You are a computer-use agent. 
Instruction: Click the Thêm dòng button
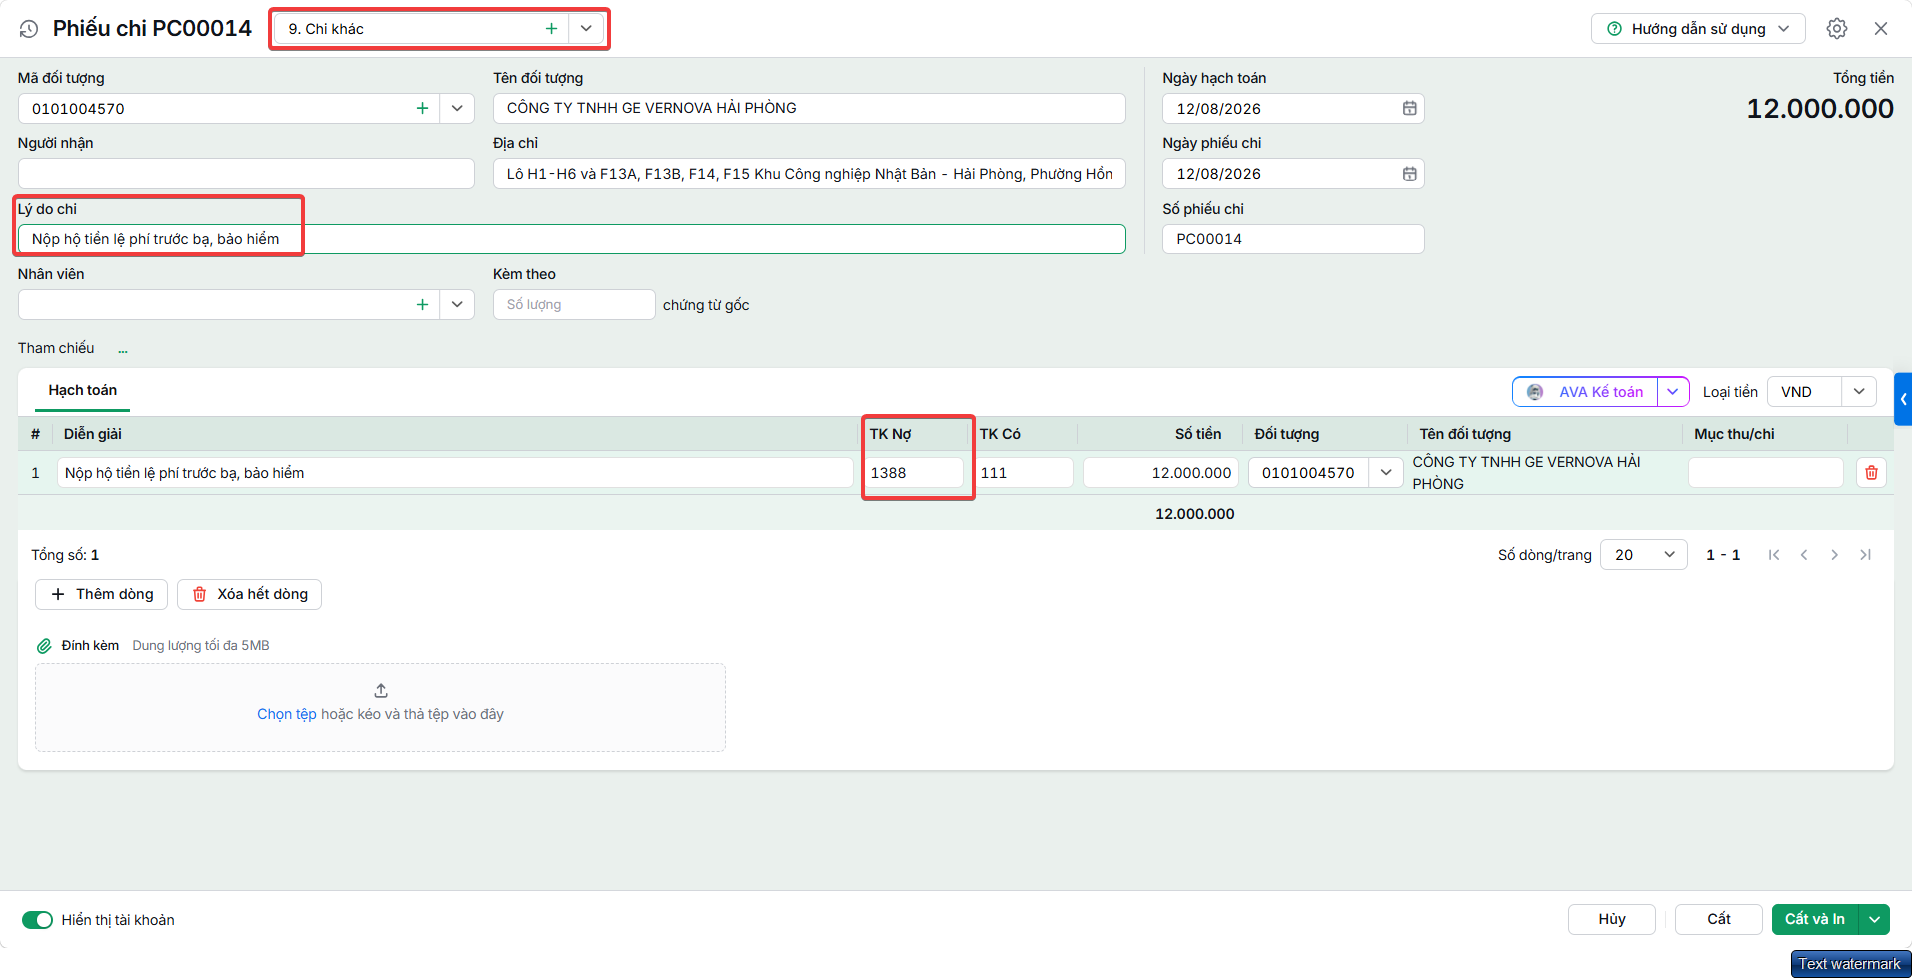[102, 594]
